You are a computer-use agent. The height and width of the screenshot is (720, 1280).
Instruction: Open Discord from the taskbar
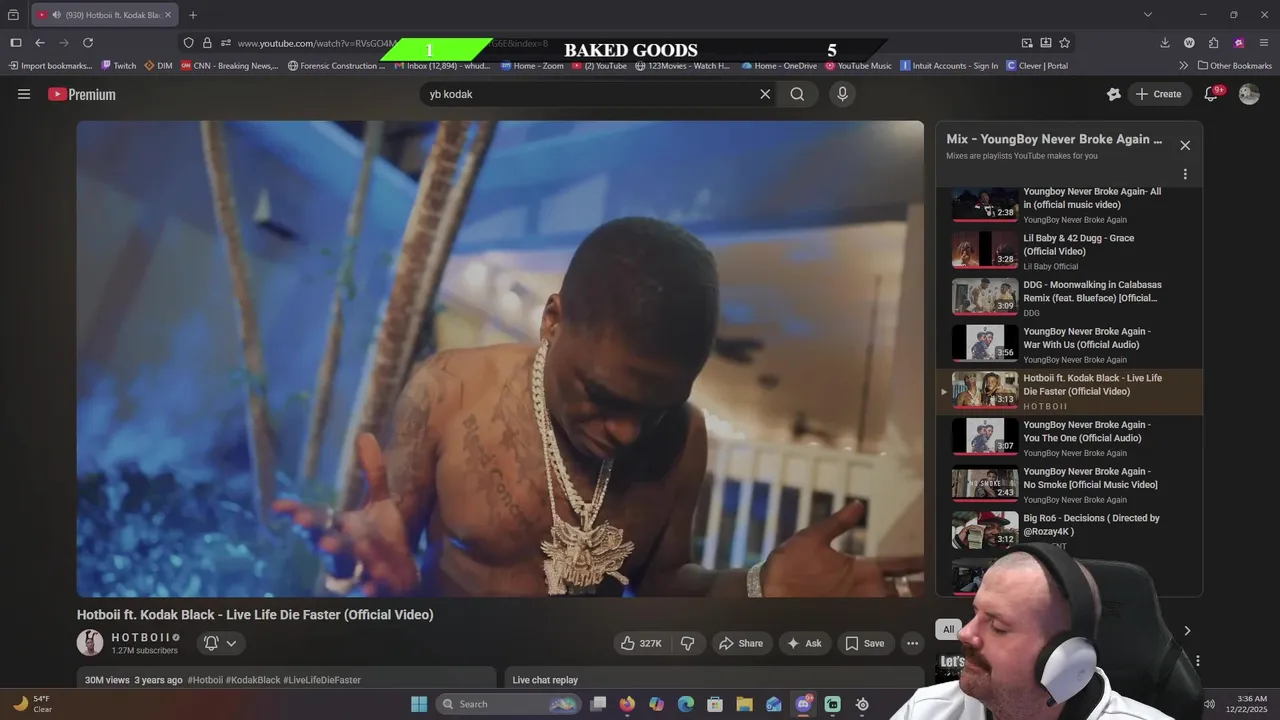click(x=803, y=704)
